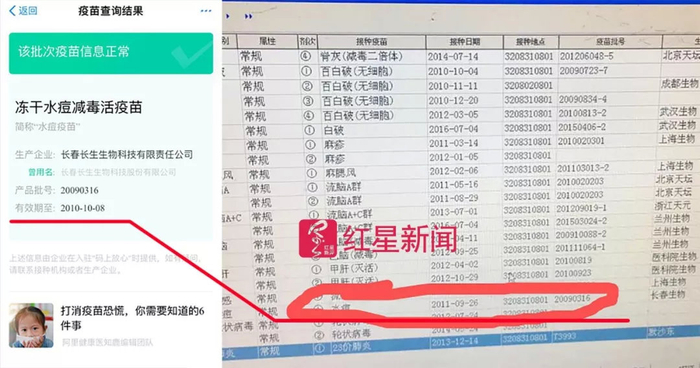The width and height of the screenshot is (700, 368).
Task: Select batch cell 201206048-5
Action: 587,56
